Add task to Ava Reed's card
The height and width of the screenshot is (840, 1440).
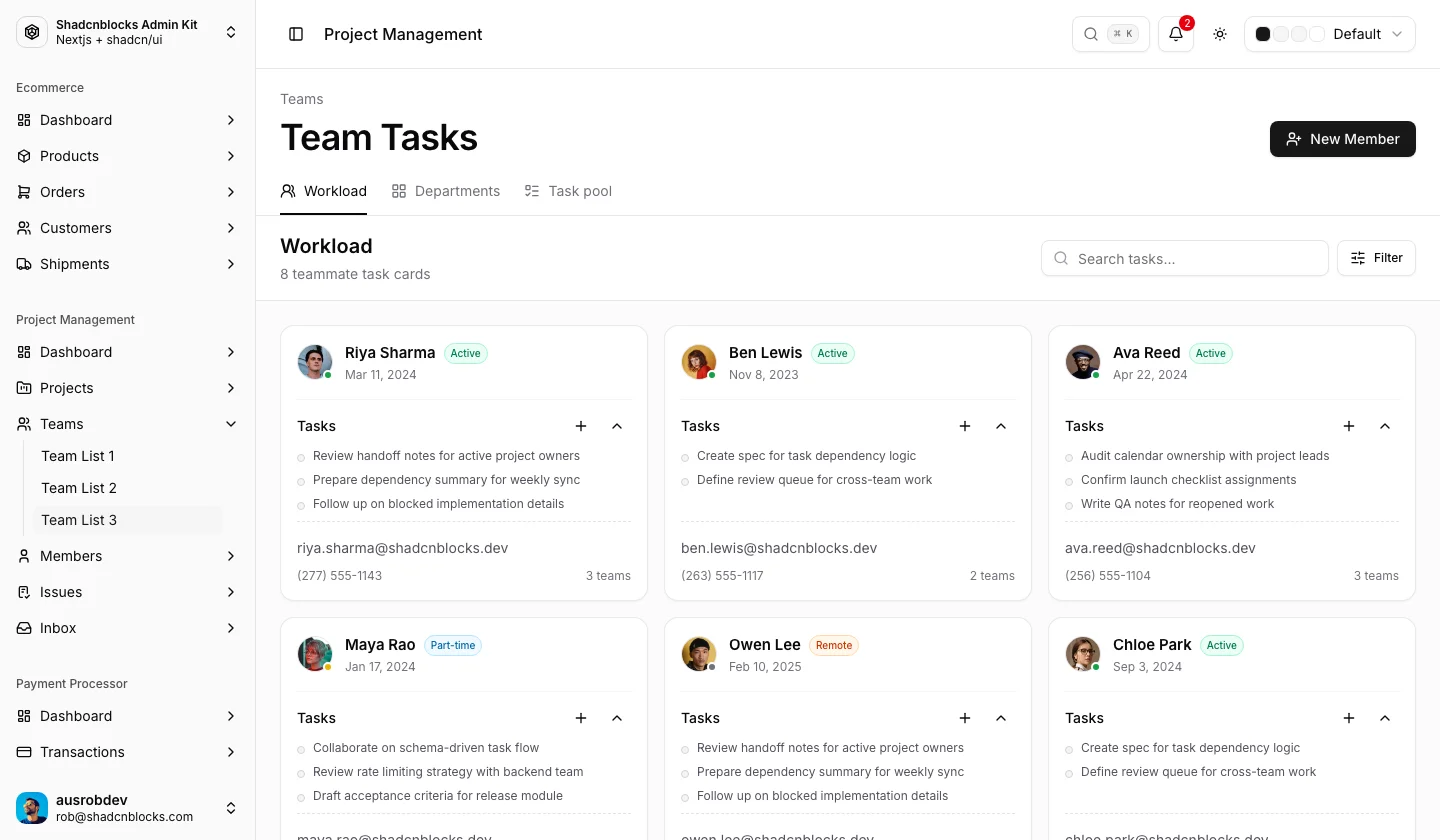click(1349, 426)
